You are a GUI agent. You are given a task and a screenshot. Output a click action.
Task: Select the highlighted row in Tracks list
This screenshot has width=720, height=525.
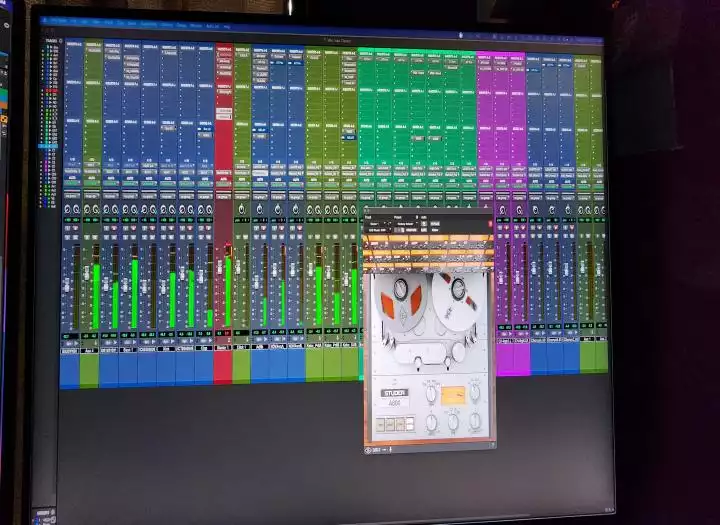pos(48,146)
